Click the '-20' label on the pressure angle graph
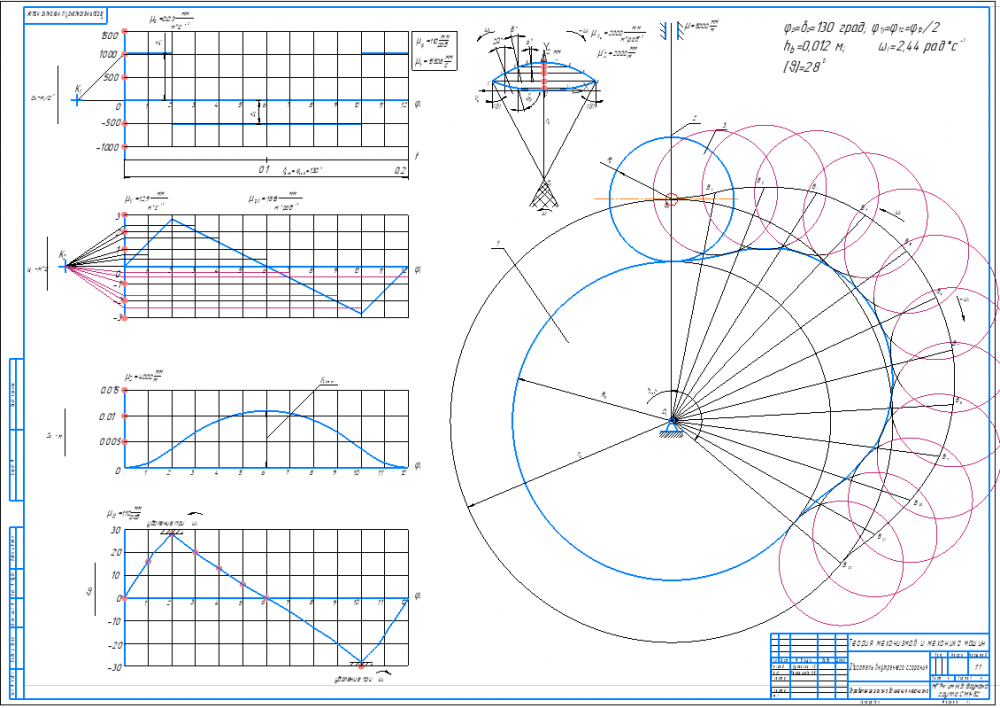The height and width of the screenshot is (708, 1000). pyautogui.click(x=114, y=645)
